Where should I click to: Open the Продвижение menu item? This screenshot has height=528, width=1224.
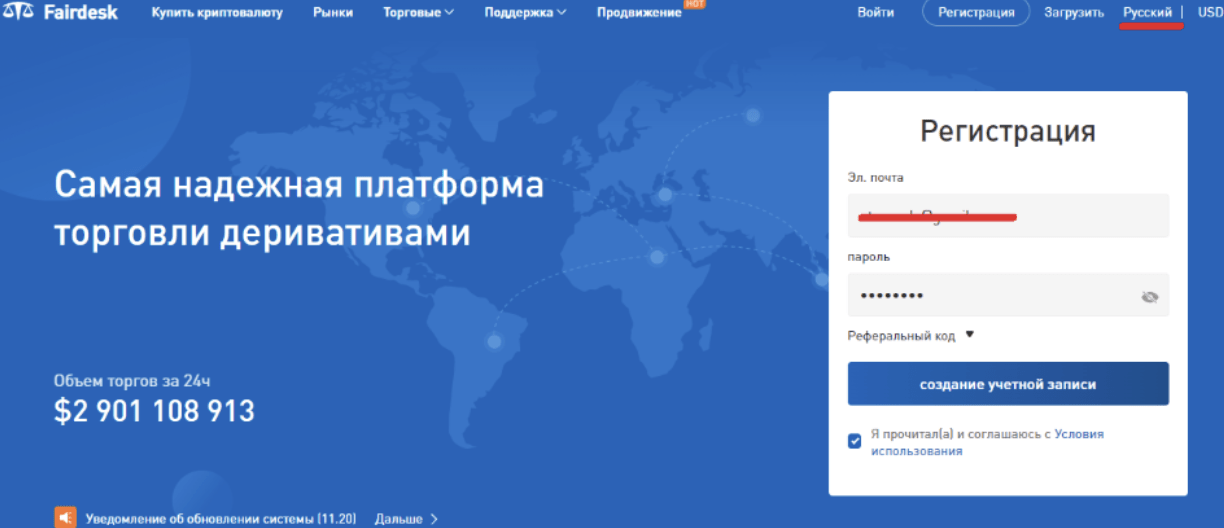point(639,13)
